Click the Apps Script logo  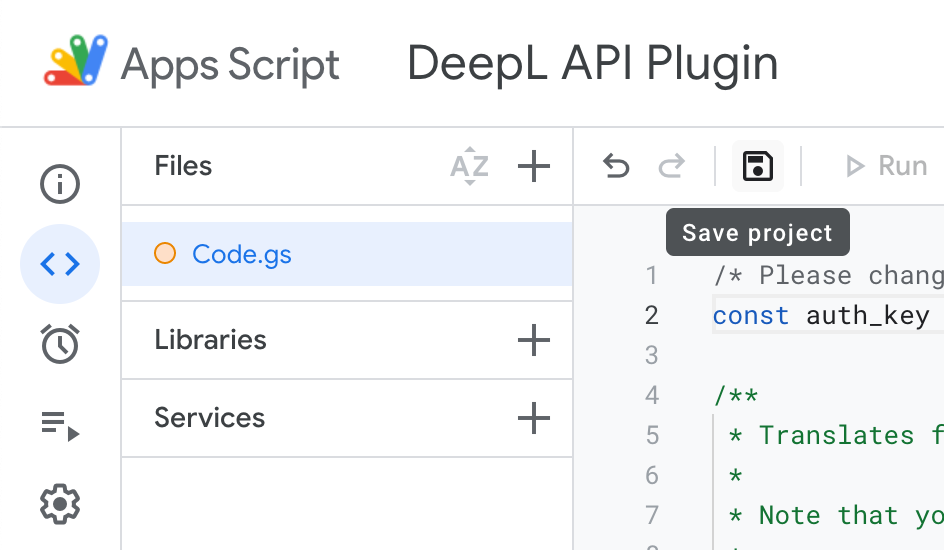point(76,63)
